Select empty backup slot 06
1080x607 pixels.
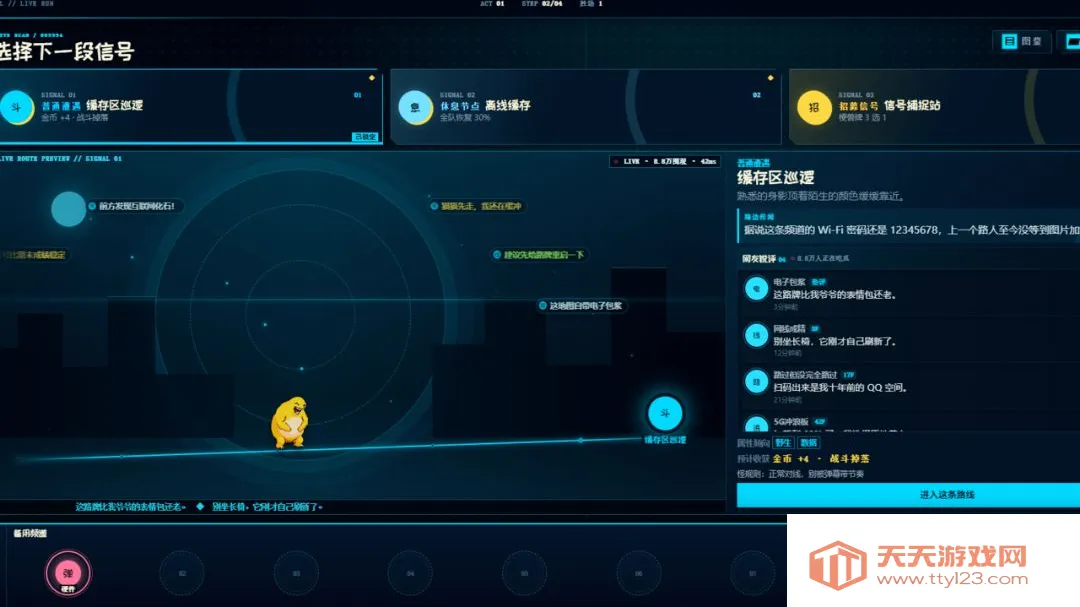coord(638,573)
